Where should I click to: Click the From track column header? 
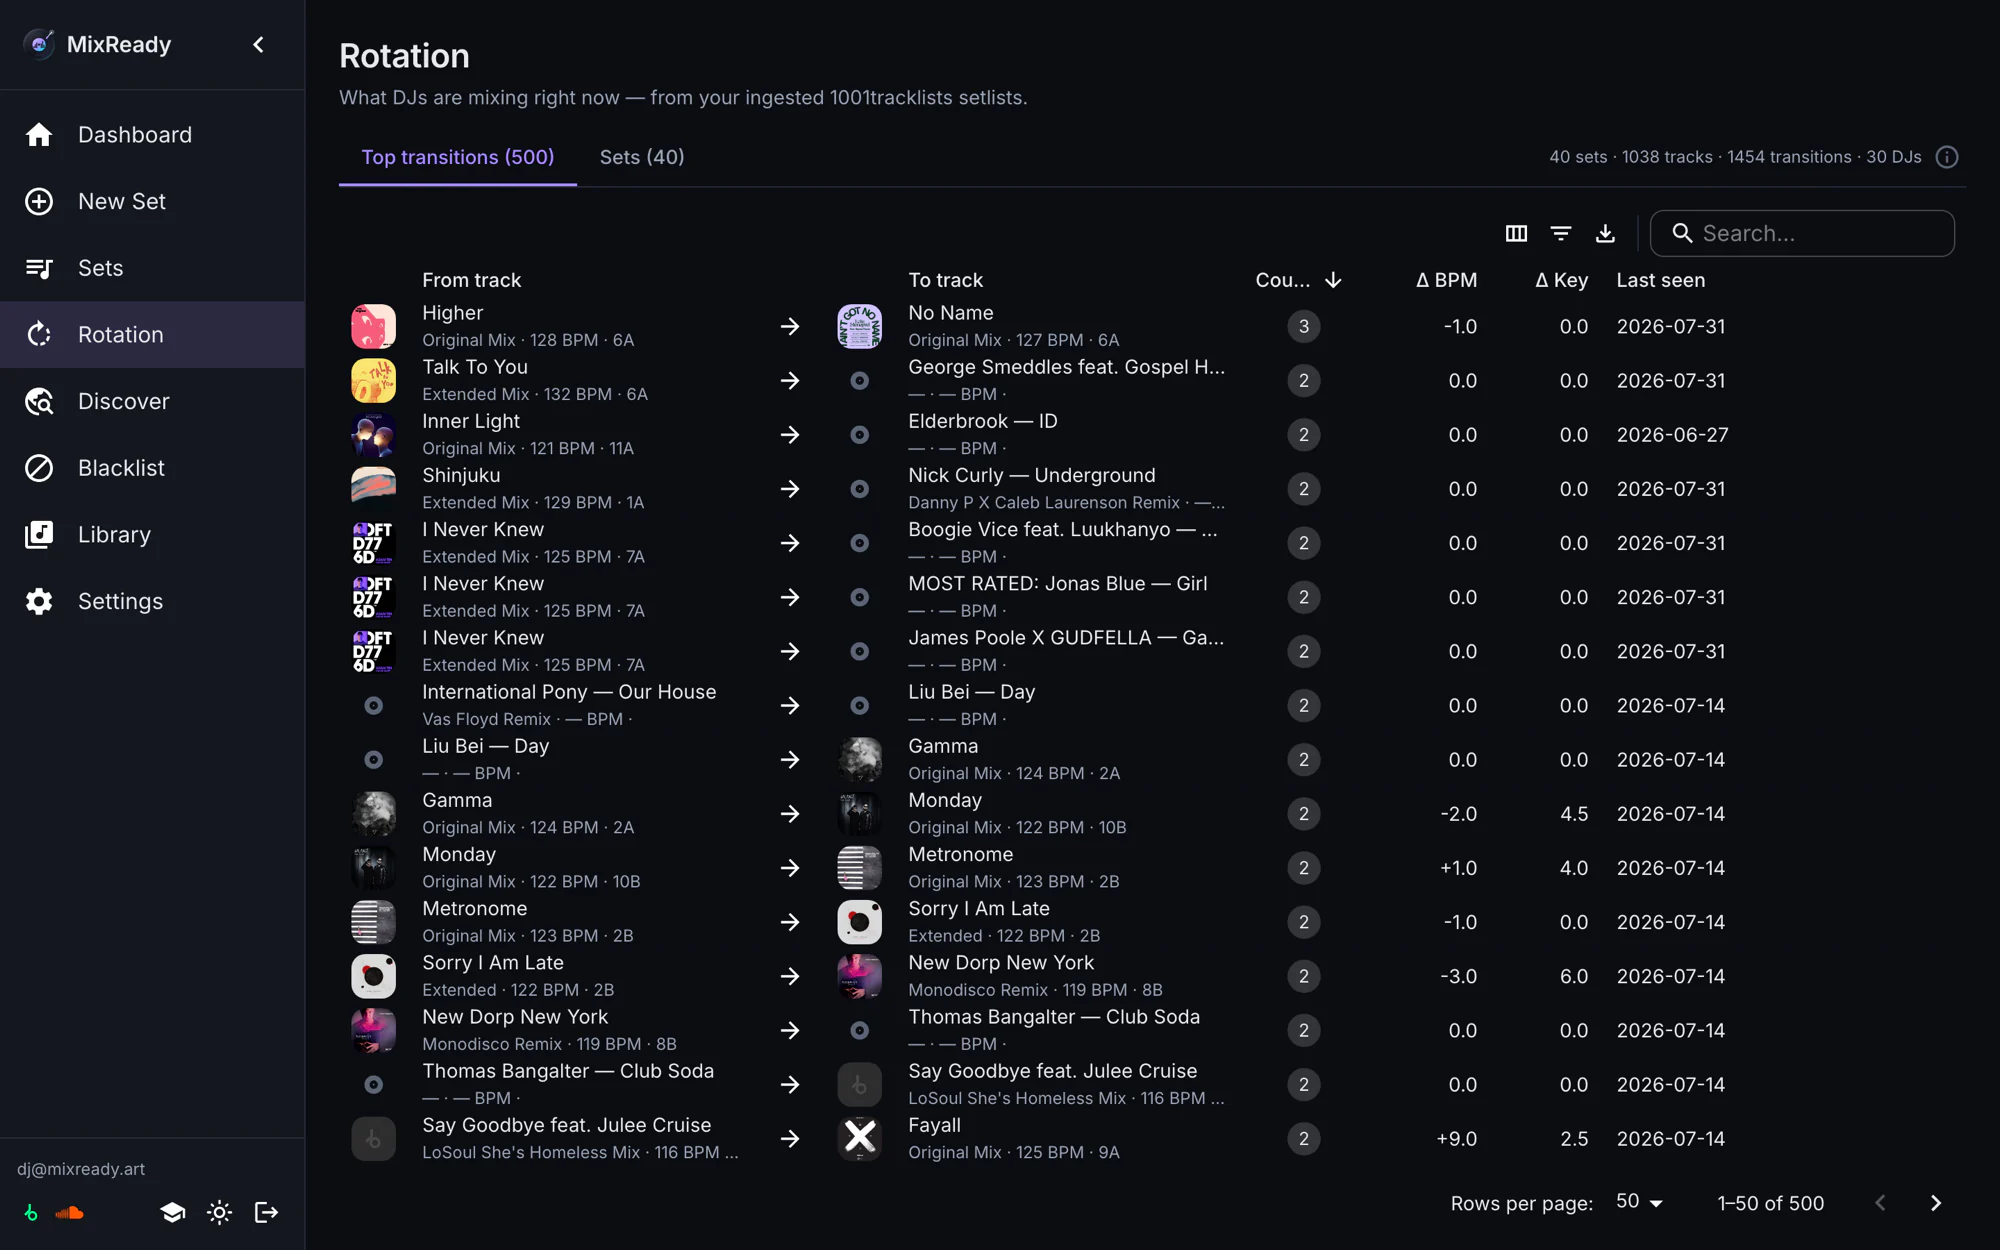[471, 280]
